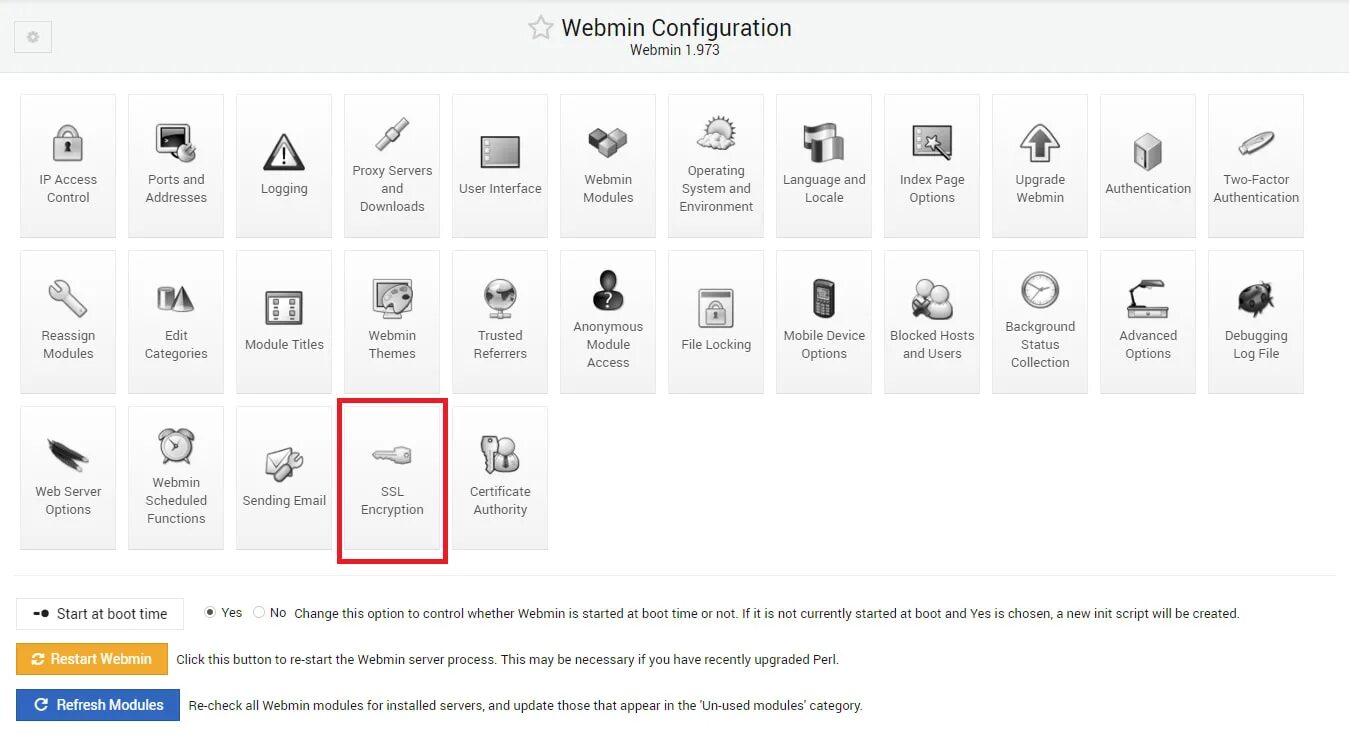Open Upgrade Webmin page
1349x741 pixels.
coord(1040,166)
